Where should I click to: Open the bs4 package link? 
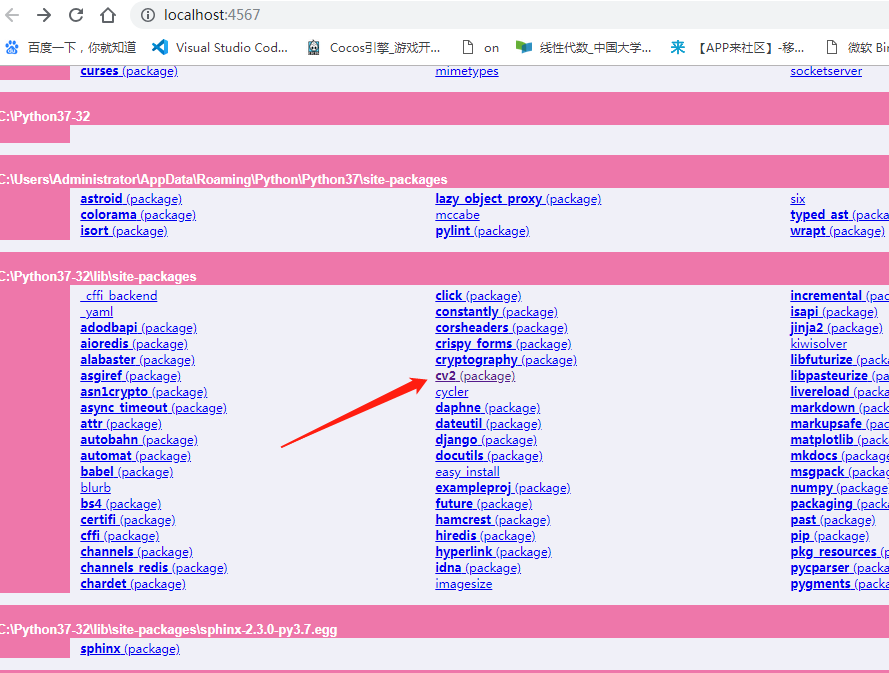click(120, 503)
